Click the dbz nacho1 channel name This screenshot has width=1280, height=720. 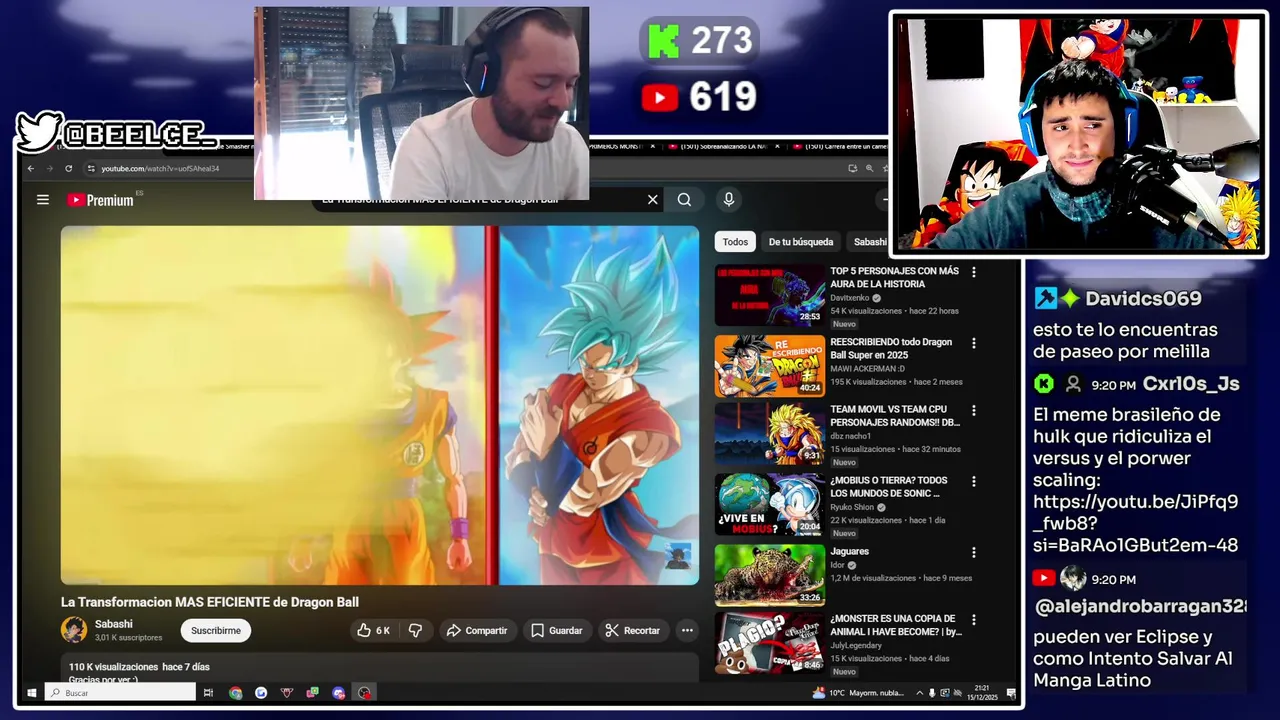pos(850,436)
